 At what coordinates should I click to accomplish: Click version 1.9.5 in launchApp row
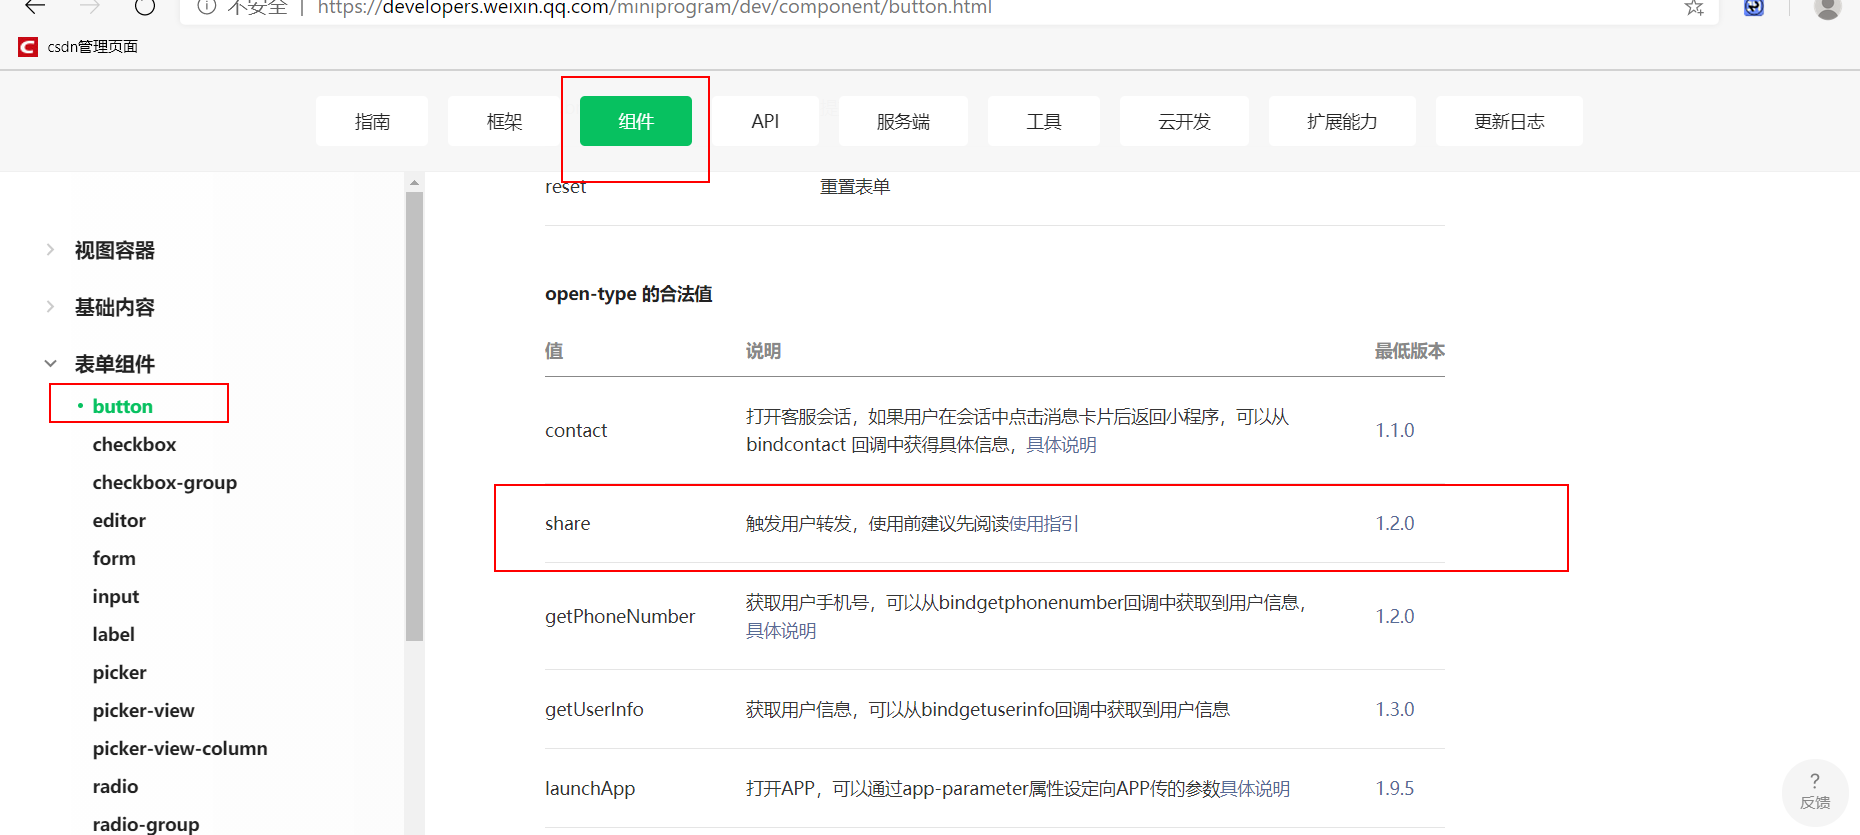[1395, 788]
